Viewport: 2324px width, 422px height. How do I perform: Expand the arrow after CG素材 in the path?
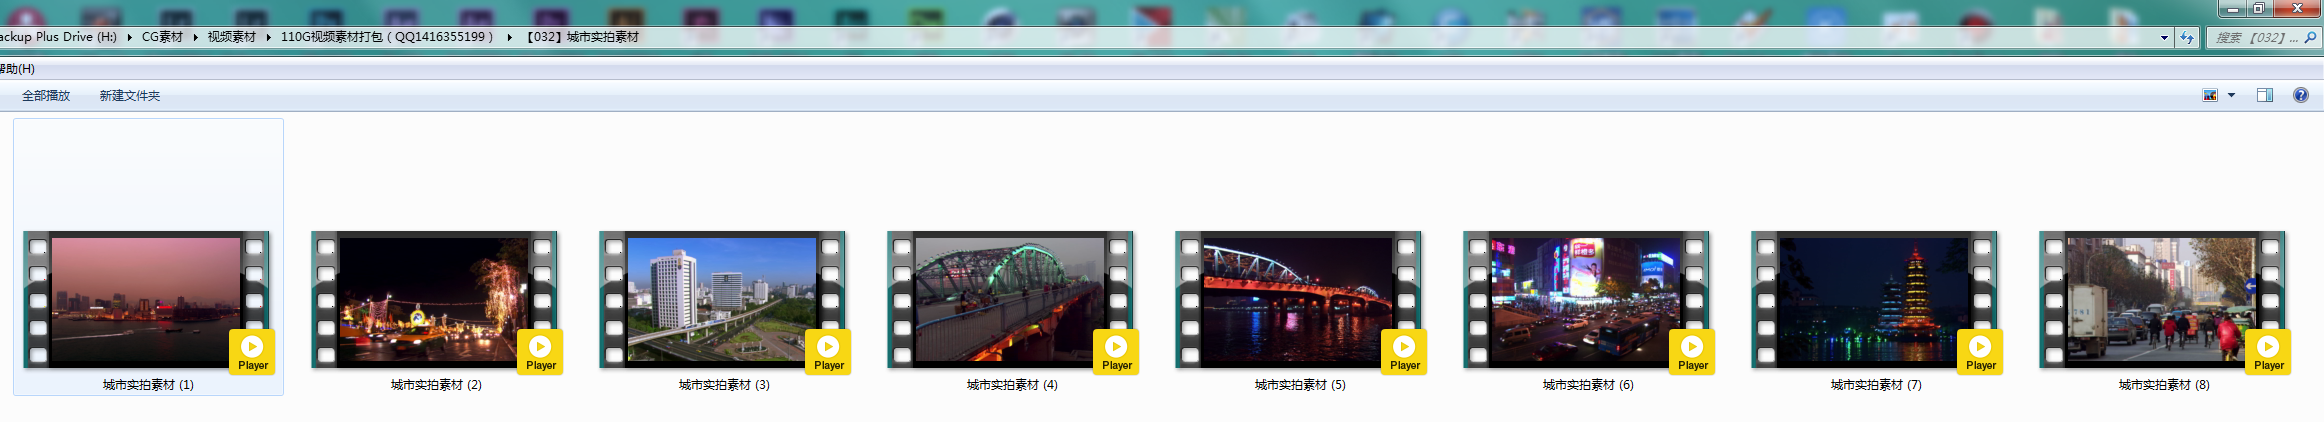click(195, 37)
